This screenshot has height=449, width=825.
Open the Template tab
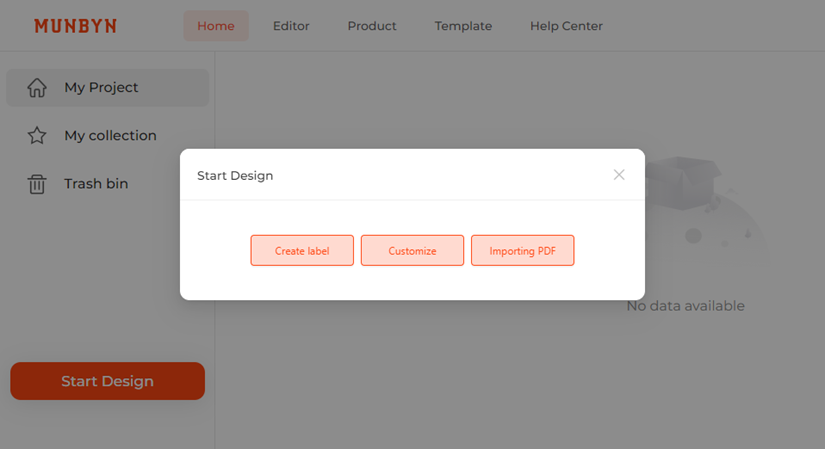coord(463,26)
